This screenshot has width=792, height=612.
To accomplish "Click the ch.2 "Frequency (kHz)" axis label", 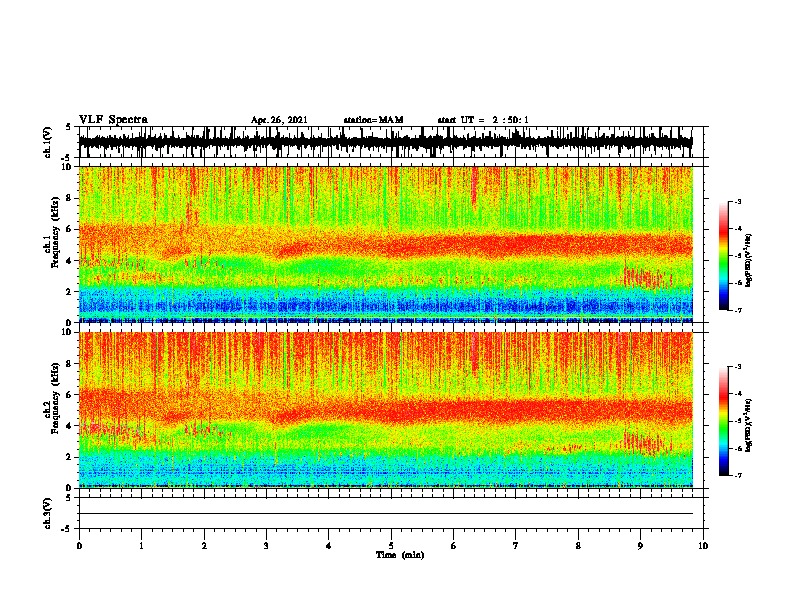I will click(x=55, y=398).
